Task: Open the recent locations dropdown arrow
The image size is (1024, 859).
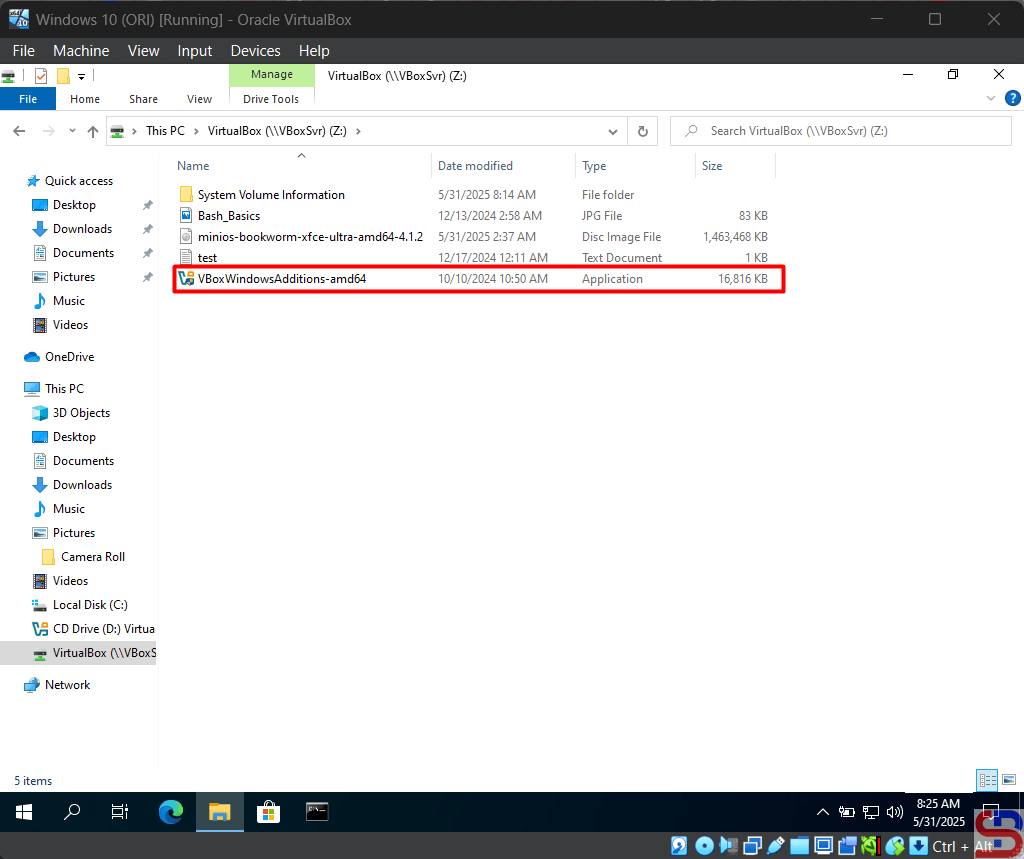Action: 72,131
